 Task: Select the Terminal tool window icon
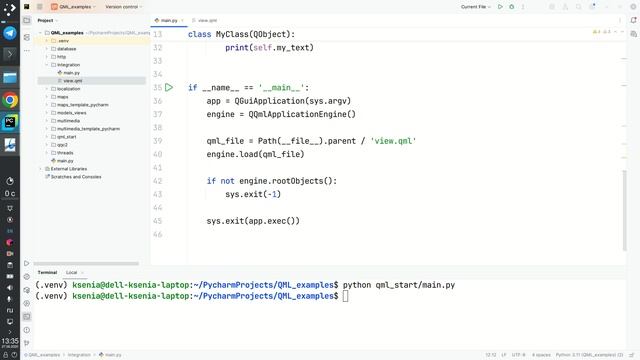pos(27,317)
